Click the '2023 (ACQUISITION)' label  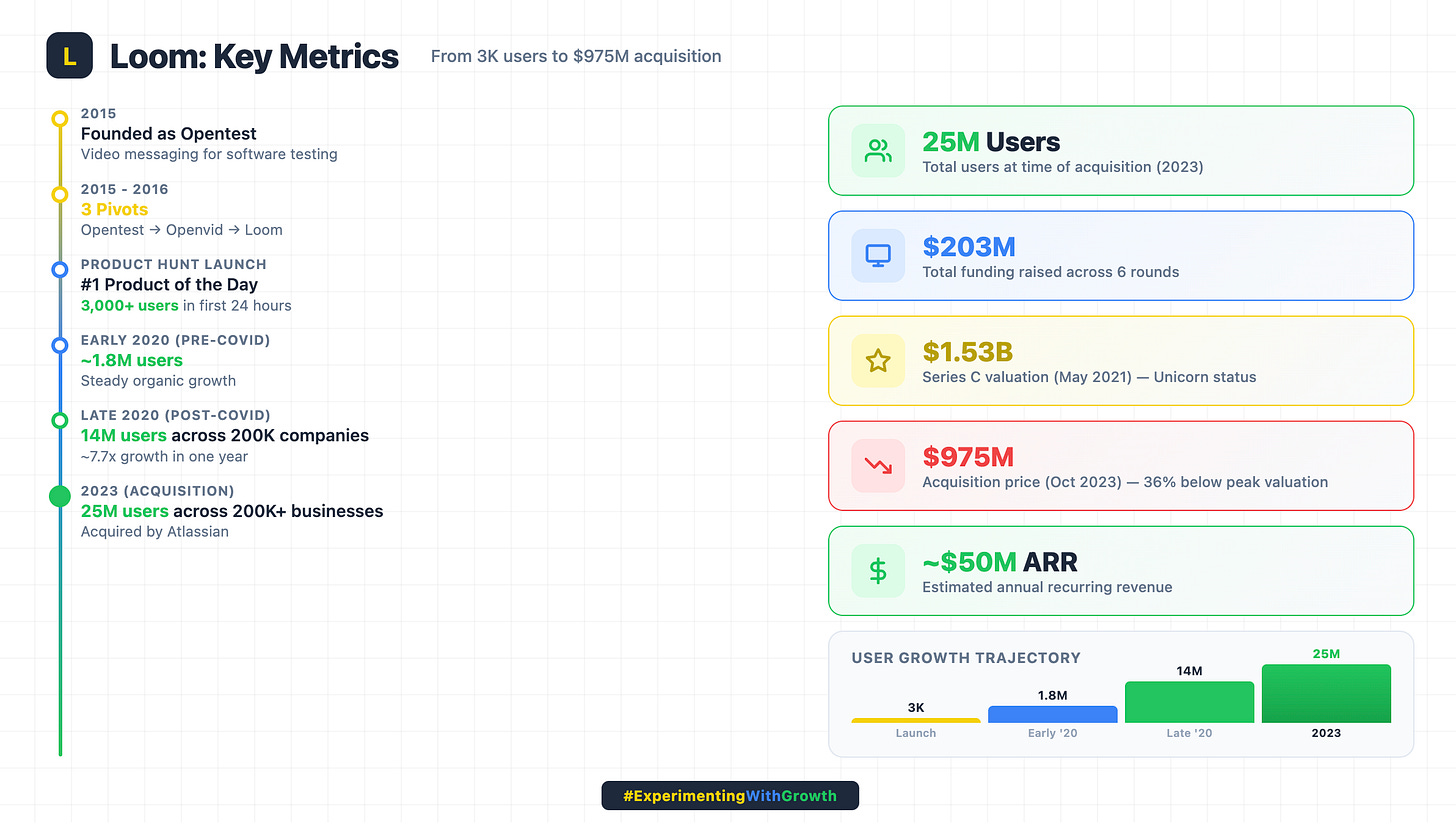click(x=158, y=490)
